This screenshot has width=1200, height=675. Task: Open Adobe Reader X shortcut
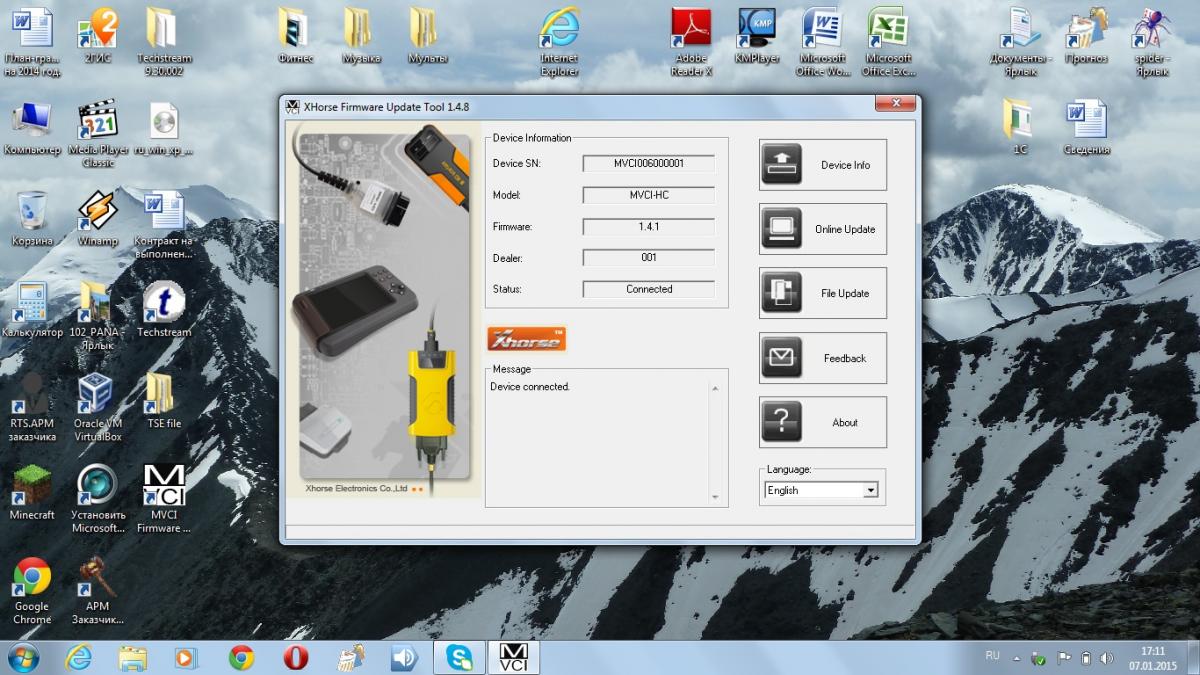click(691, 31)
